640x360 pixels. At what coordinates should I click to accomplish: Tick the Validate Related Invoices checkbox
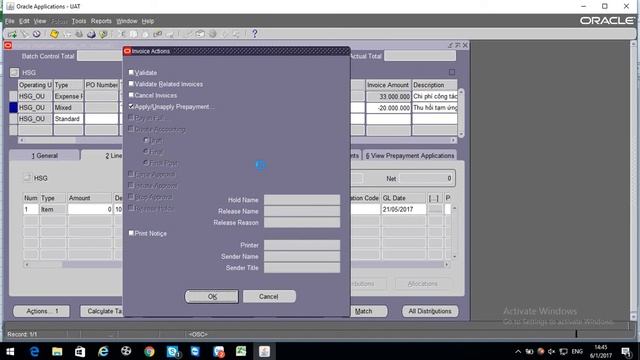click(x=131, y=84)
